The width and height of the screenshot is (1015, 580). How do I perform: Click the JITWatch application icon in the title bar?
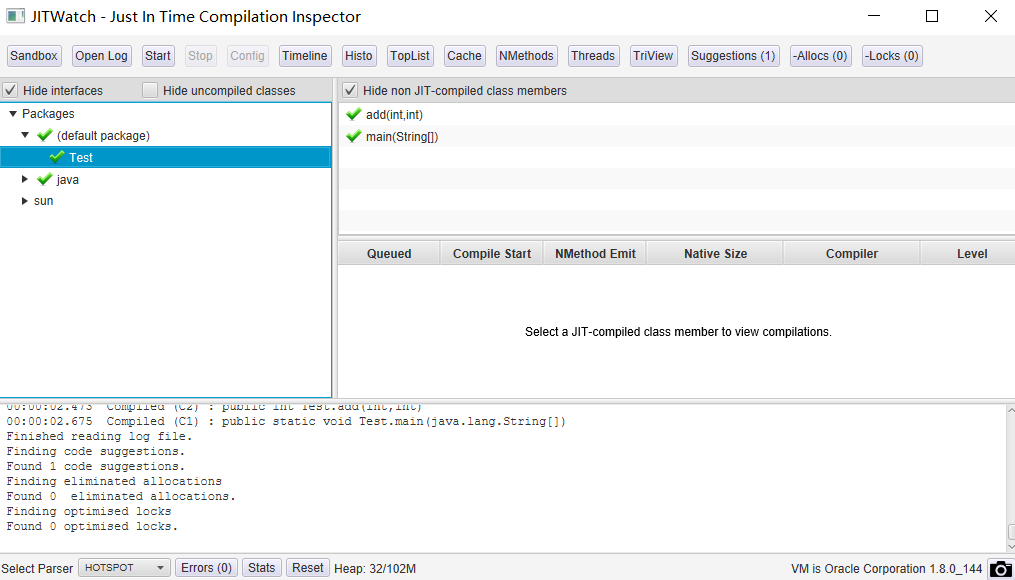16,16
